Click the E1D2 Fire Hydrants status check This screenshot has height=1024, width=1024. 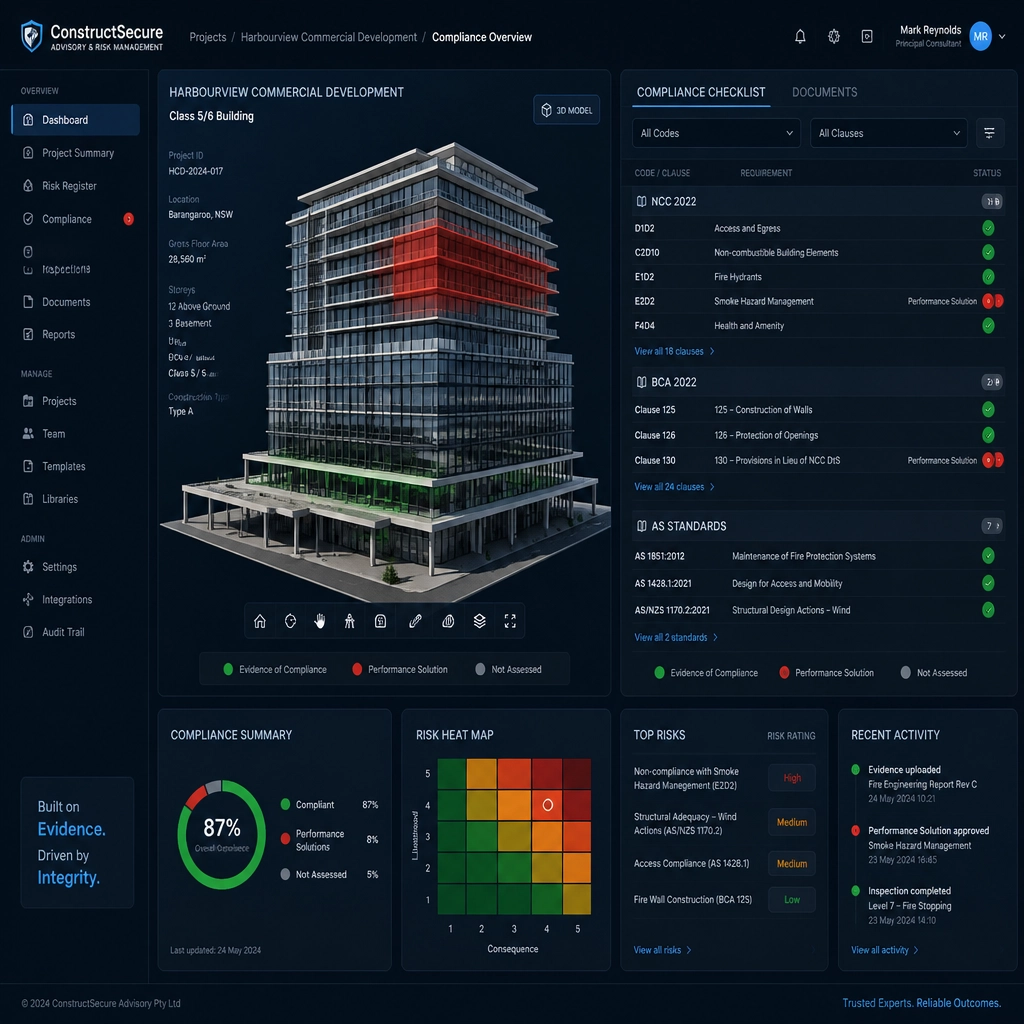988,277
